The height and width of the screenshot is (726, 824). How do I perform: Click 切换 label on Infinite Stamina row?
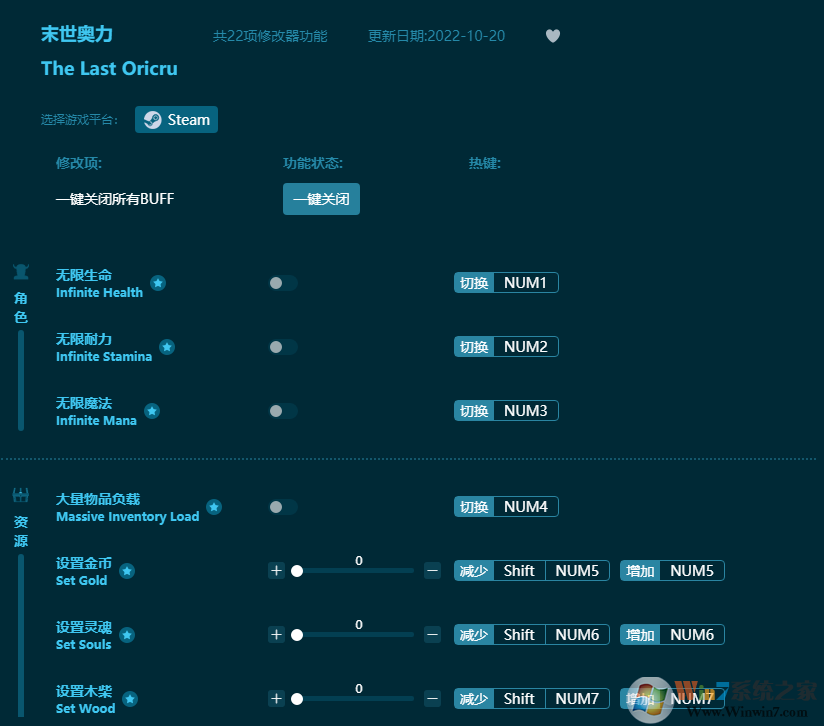[474, 347]
